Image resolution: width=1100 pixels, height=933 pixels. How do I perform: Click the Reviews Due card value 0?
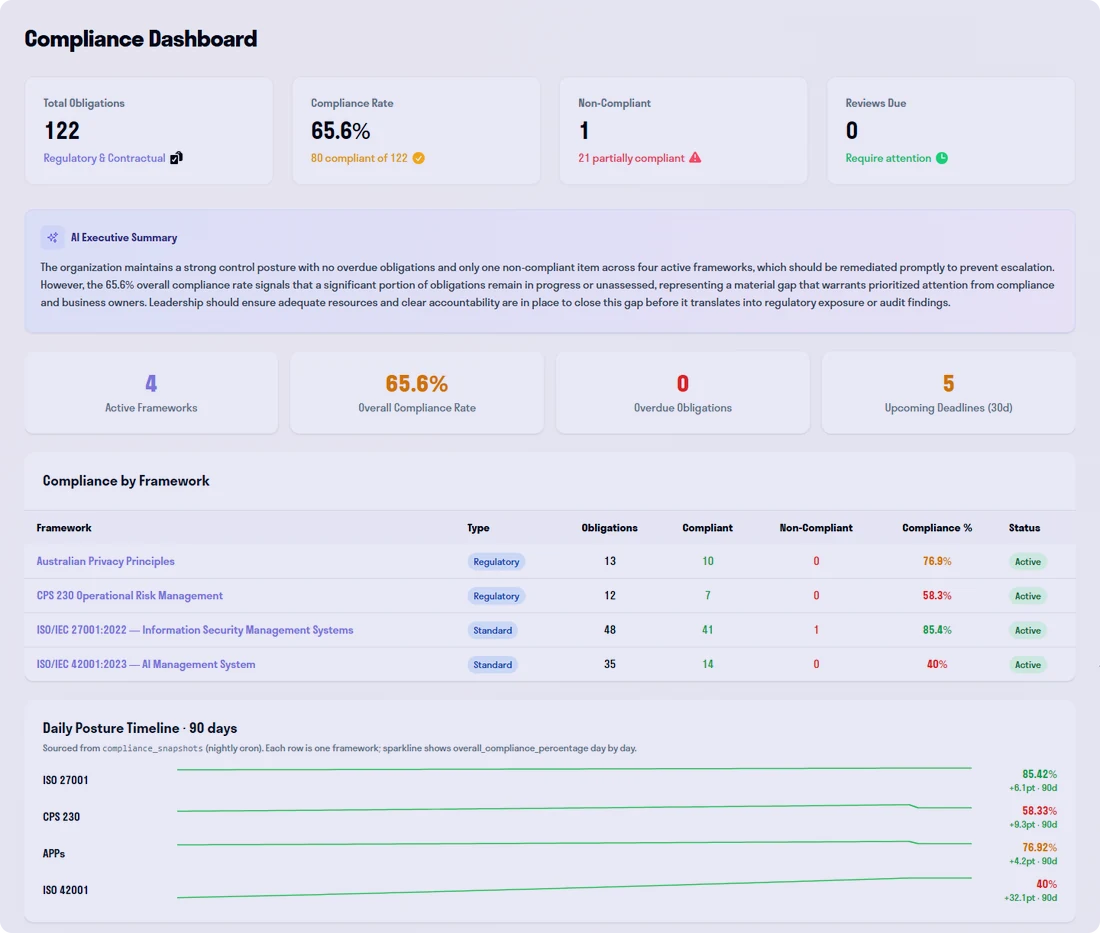coord(852,130)
